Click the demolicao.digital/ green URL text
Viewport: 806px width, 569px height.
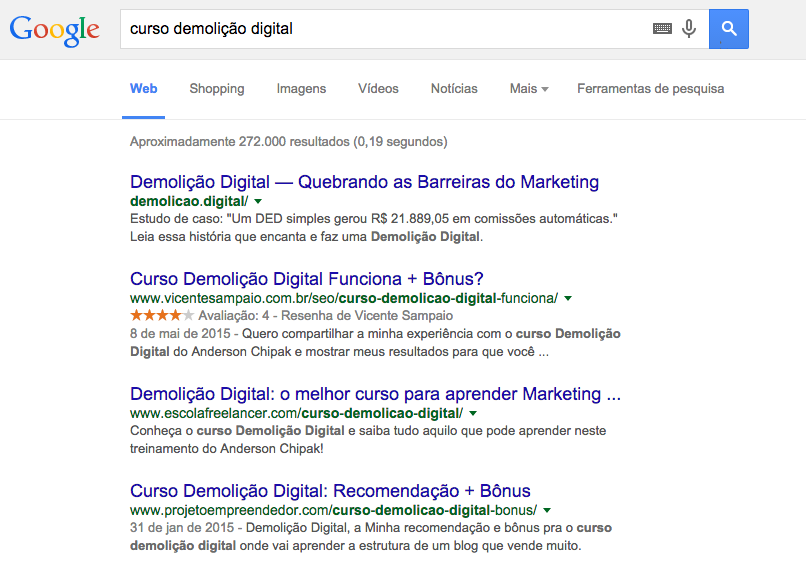click(189, 201)
